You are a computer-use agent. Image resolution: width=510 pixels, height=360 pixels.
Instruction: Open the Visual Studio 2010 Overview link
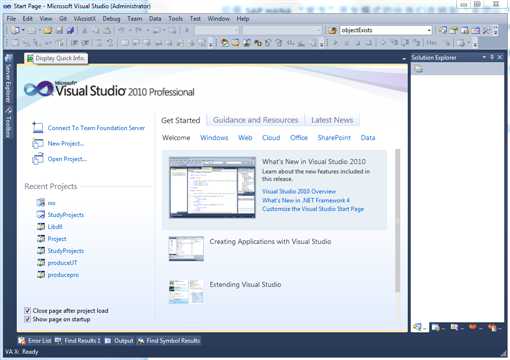pyautogui.click(x=299, y=191)
